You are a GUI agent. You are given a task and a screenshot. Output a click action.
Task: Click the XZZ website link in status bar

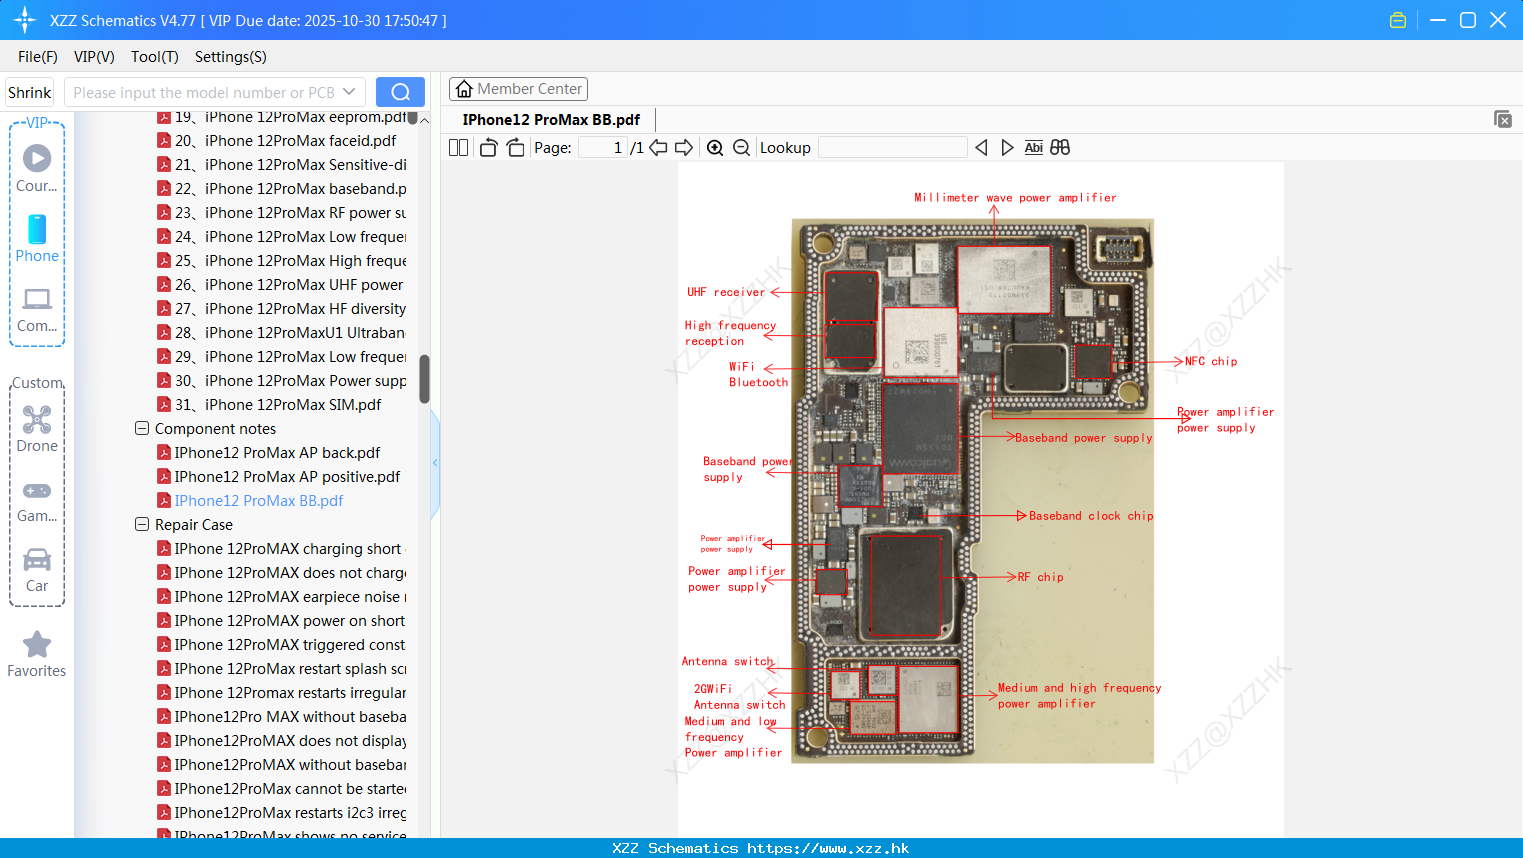click(x=828, y=848)
